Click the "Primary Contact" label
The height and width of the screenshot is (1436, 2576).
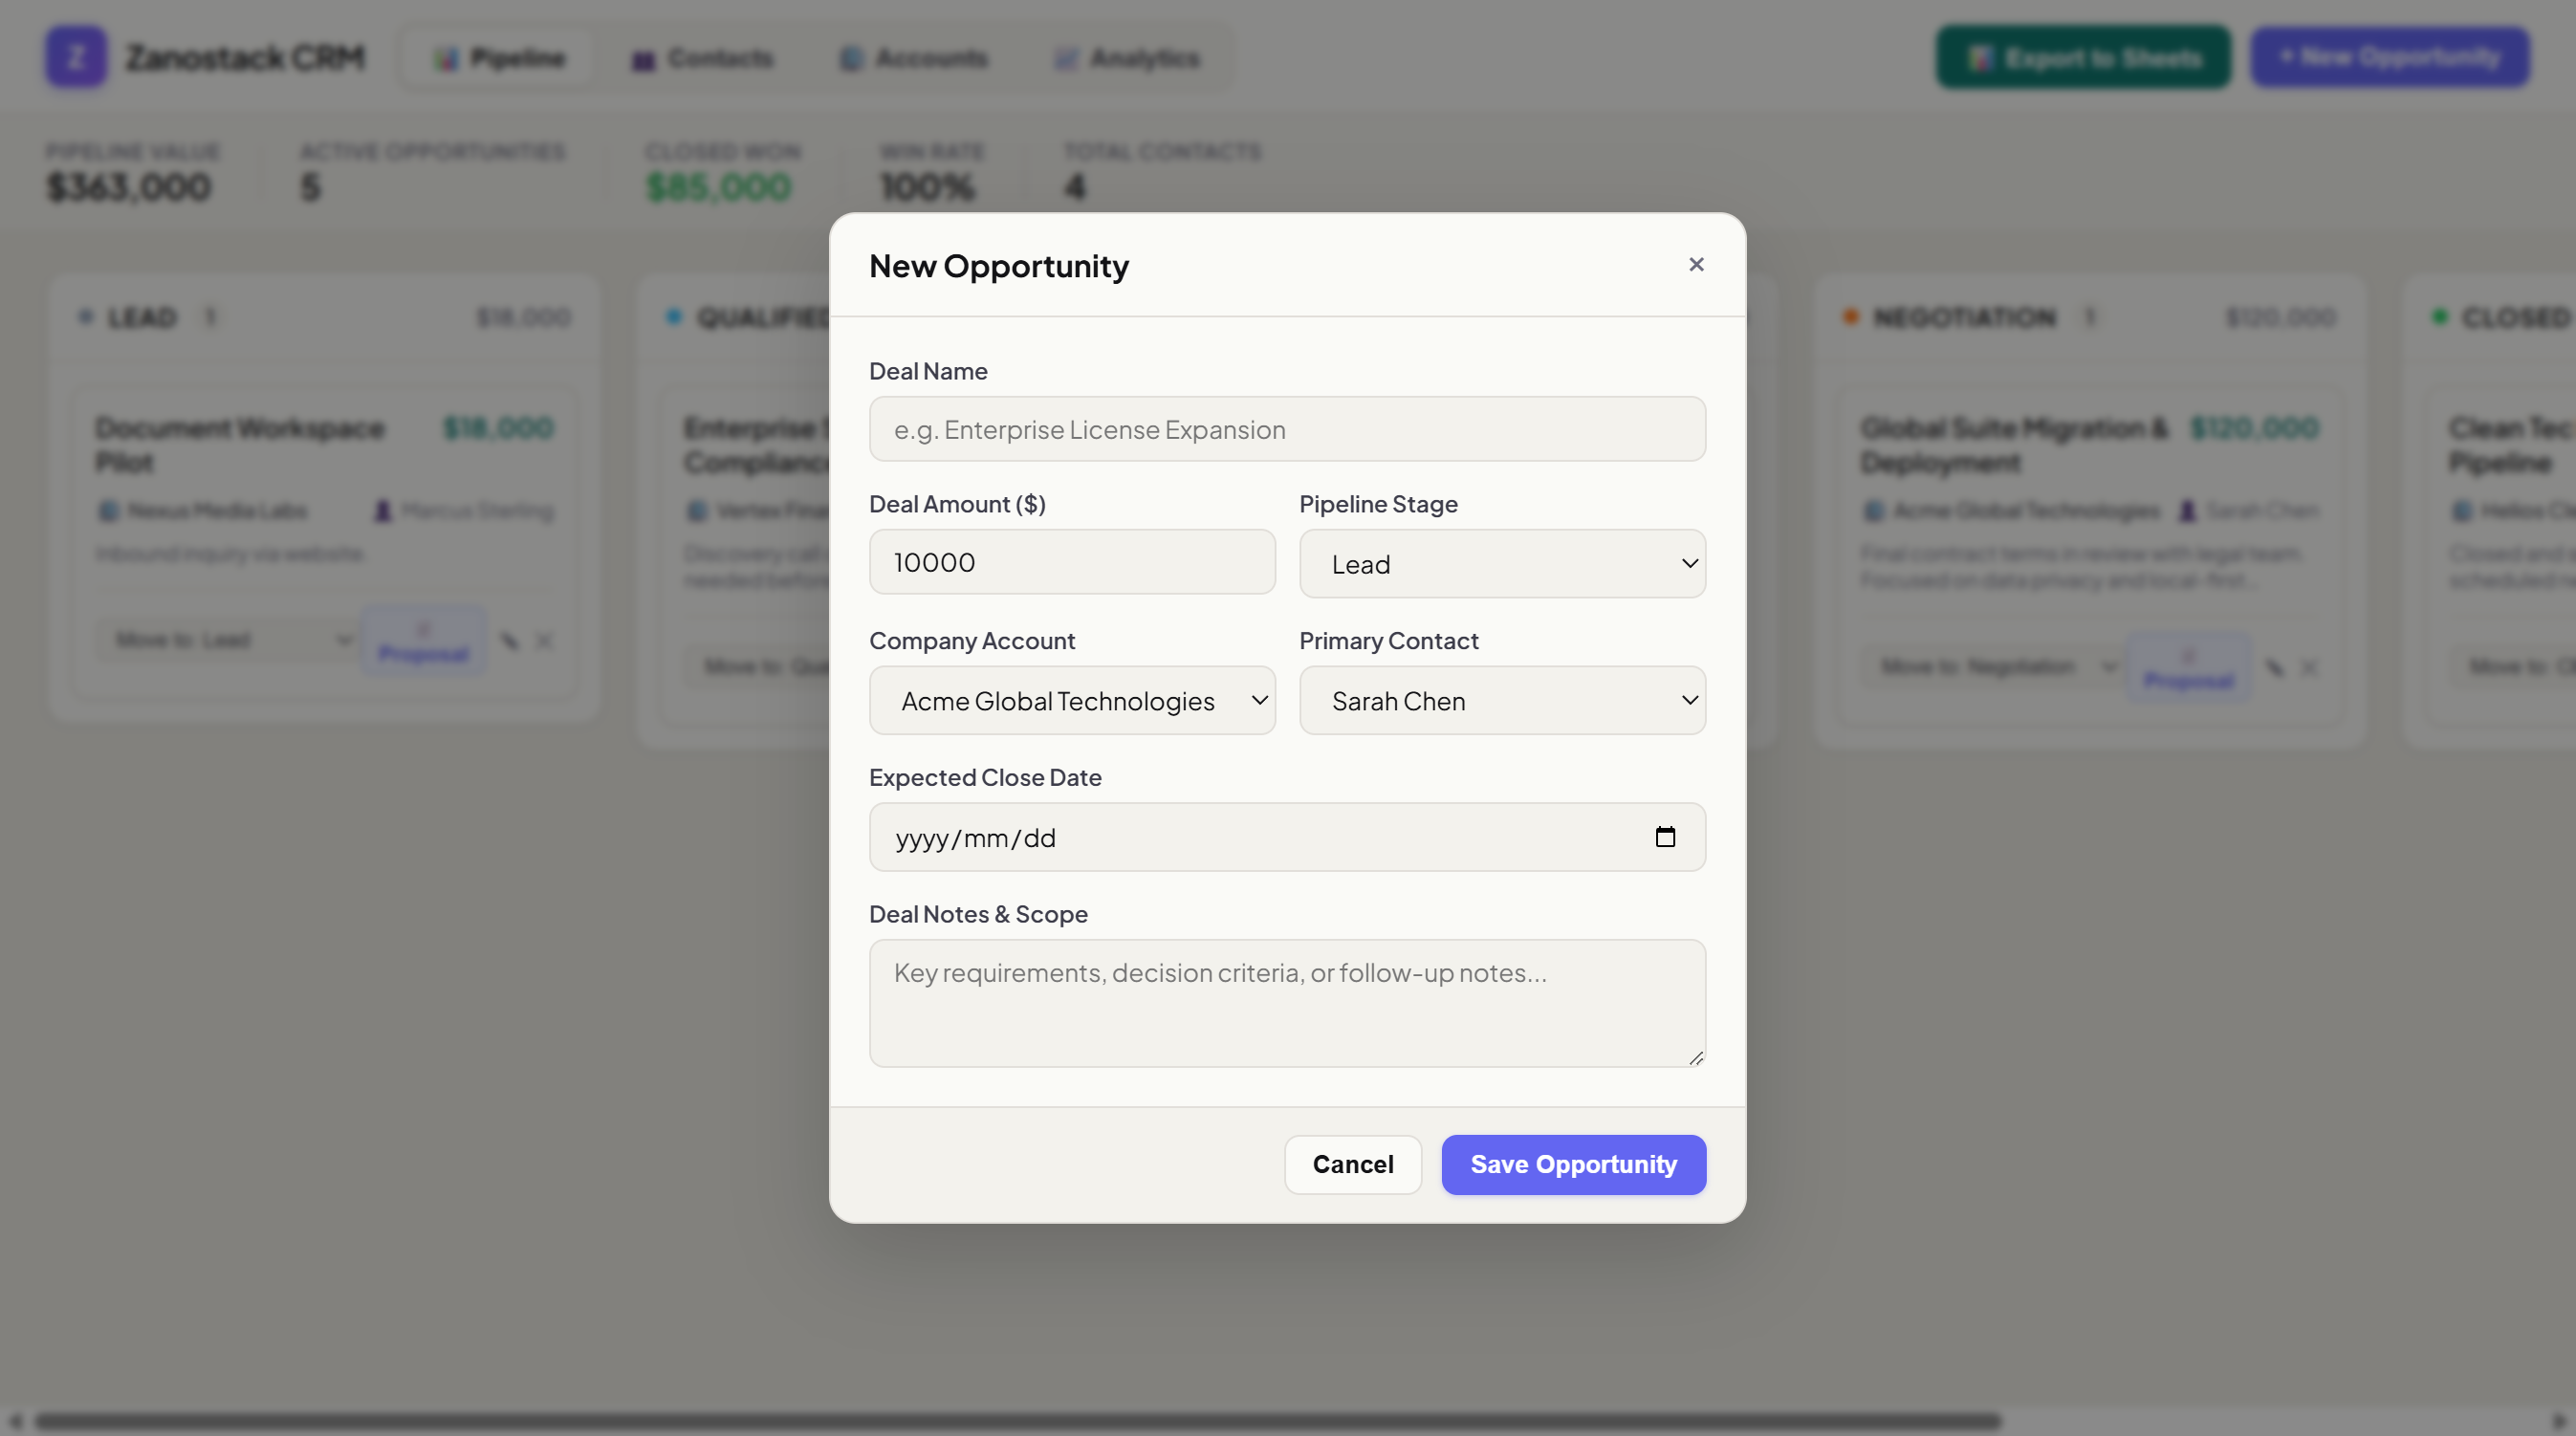[1389, 641]
